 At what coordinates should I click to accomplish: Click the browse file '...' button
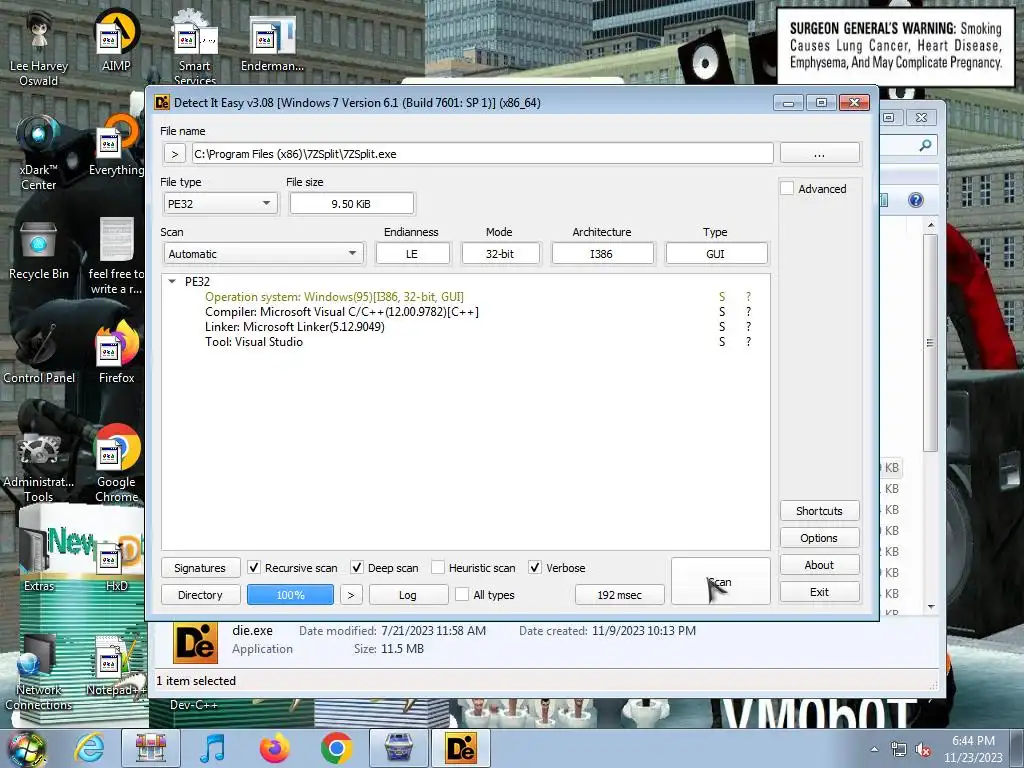pos(820,154)
